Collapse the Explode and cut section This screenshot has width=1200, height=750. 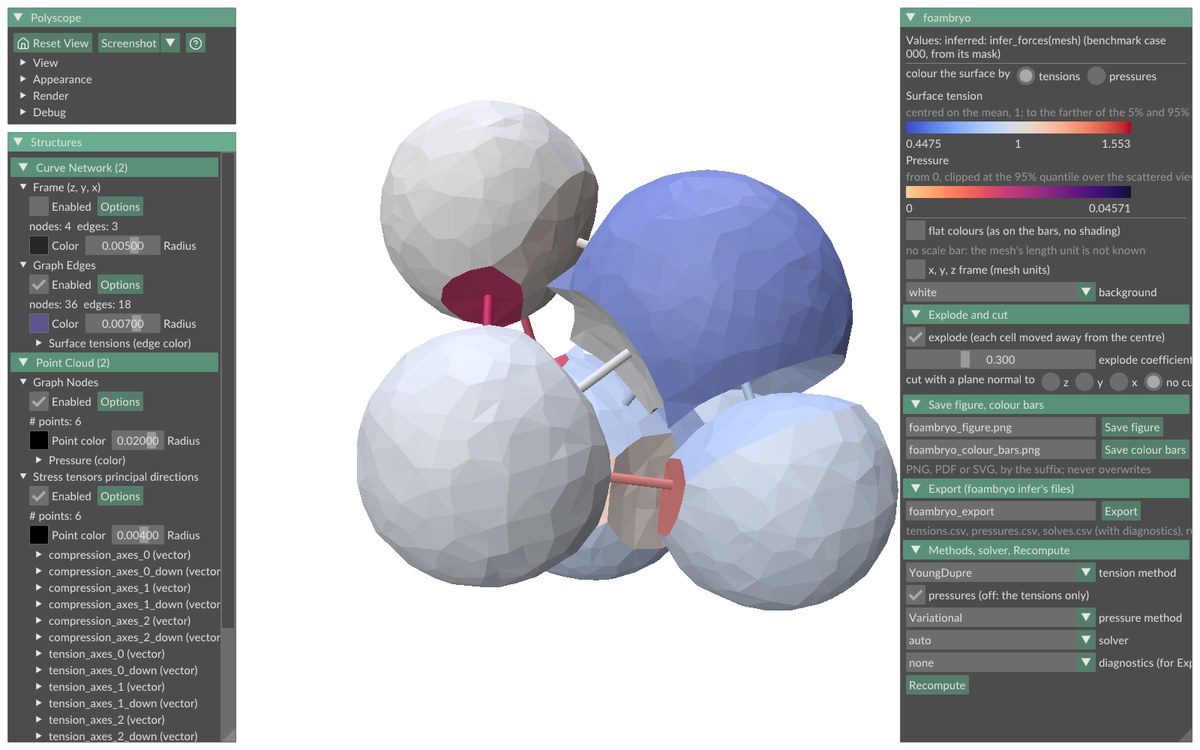point(1046,315)
